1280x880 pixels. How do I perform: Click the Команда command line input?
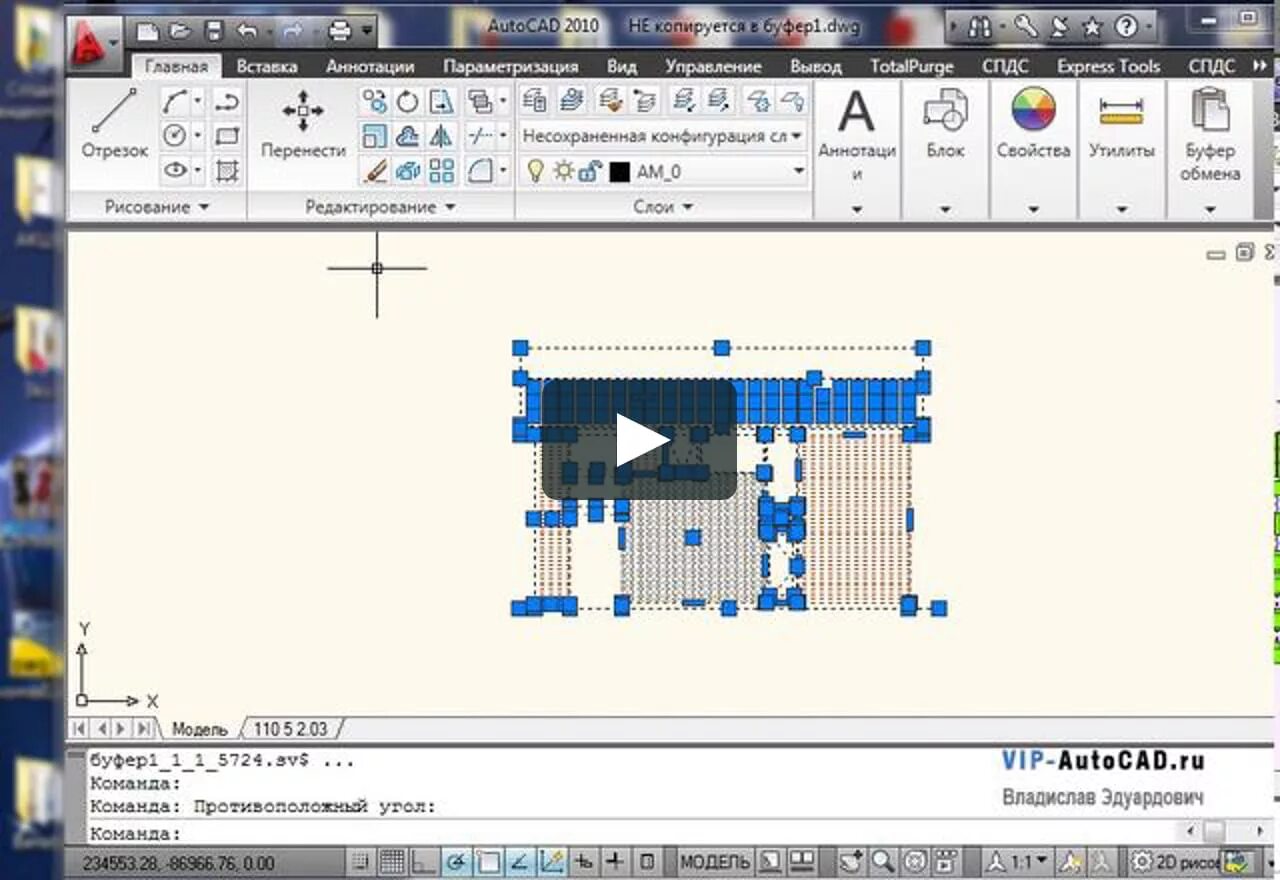pyautogui.click(x=630, y=833)
